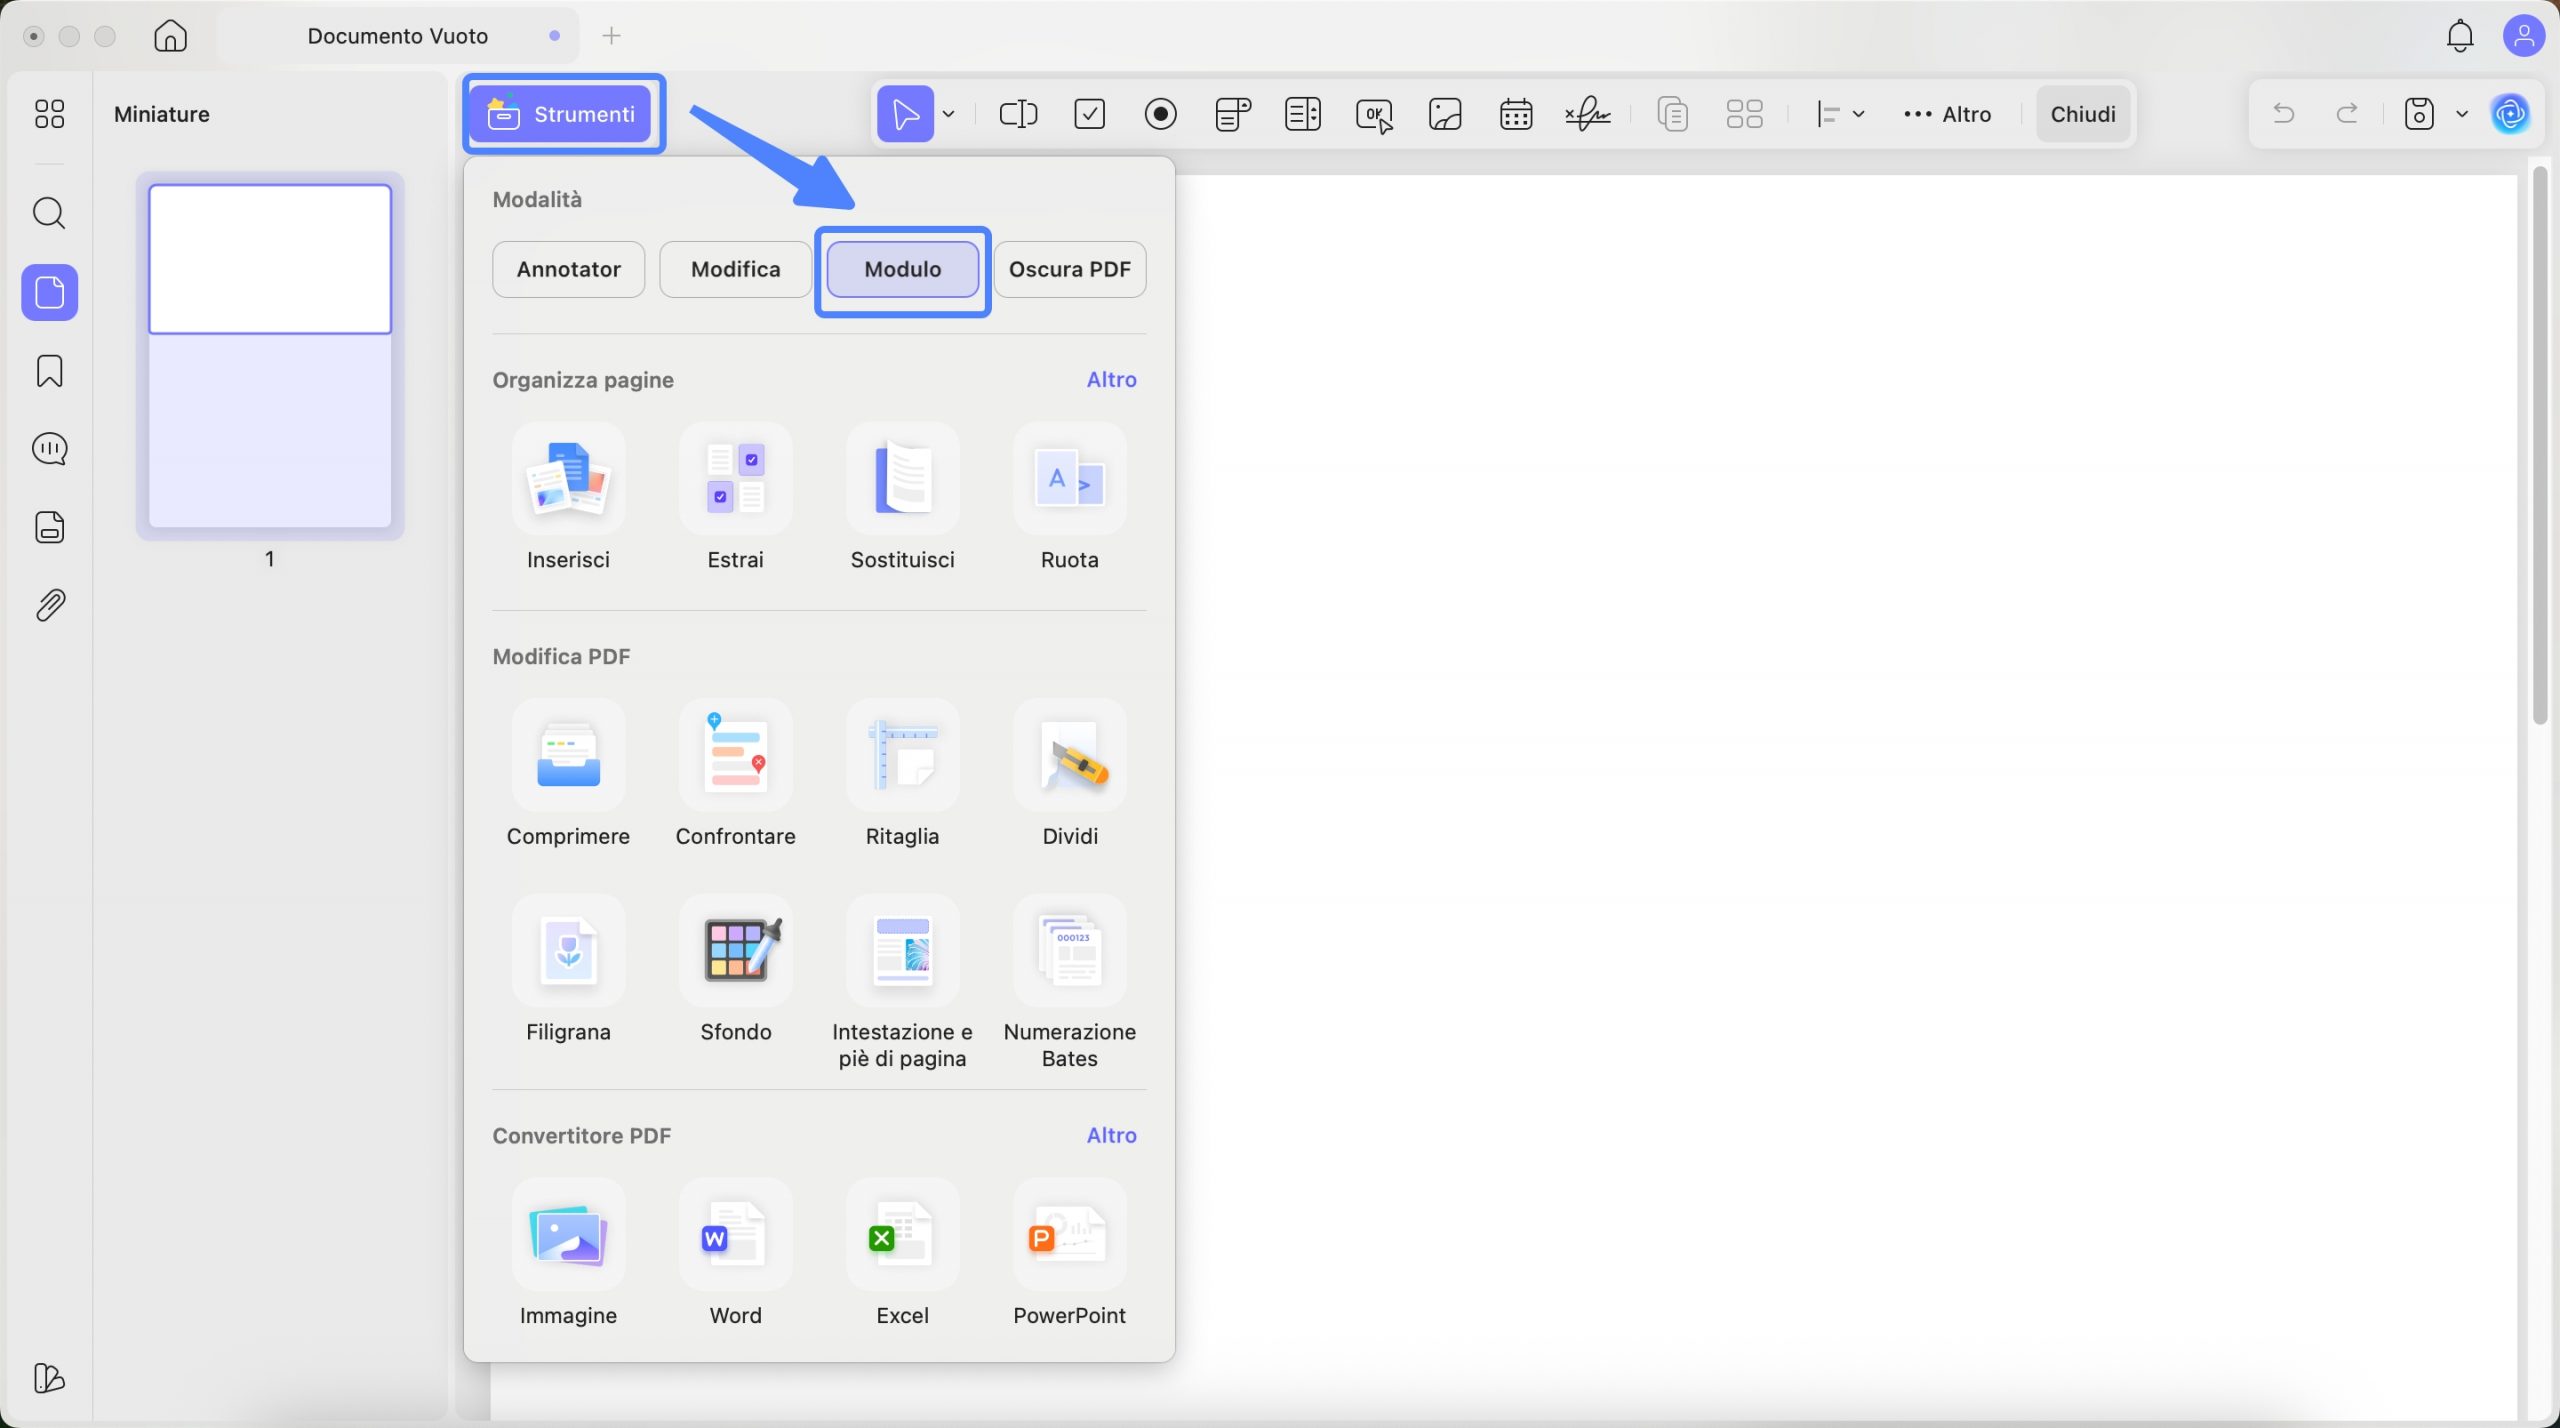This screenshot has width=2560, height=1428.
Task: Select Oscura PDF mode
Action: point(1069,269)
